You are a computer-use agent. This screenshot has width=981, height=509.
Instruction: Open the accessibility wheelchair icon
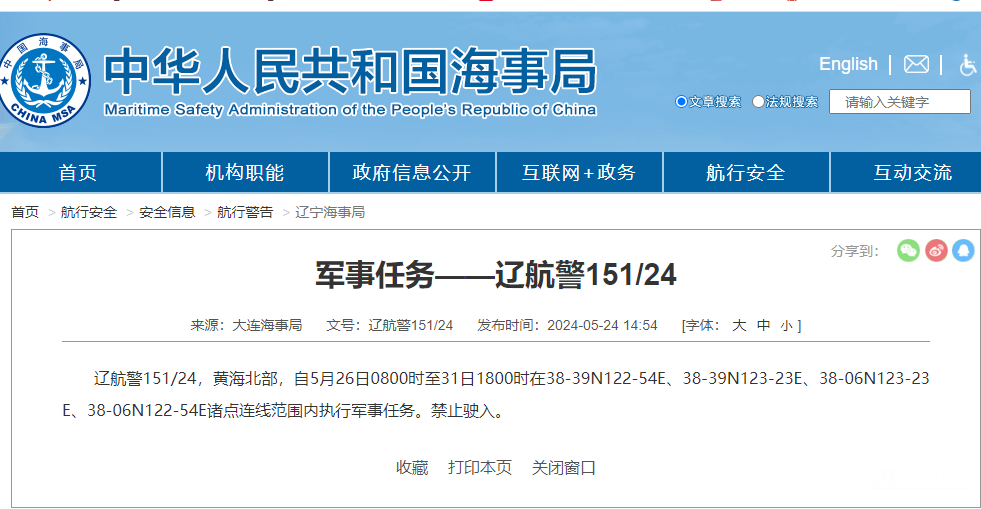coord(968,64)
